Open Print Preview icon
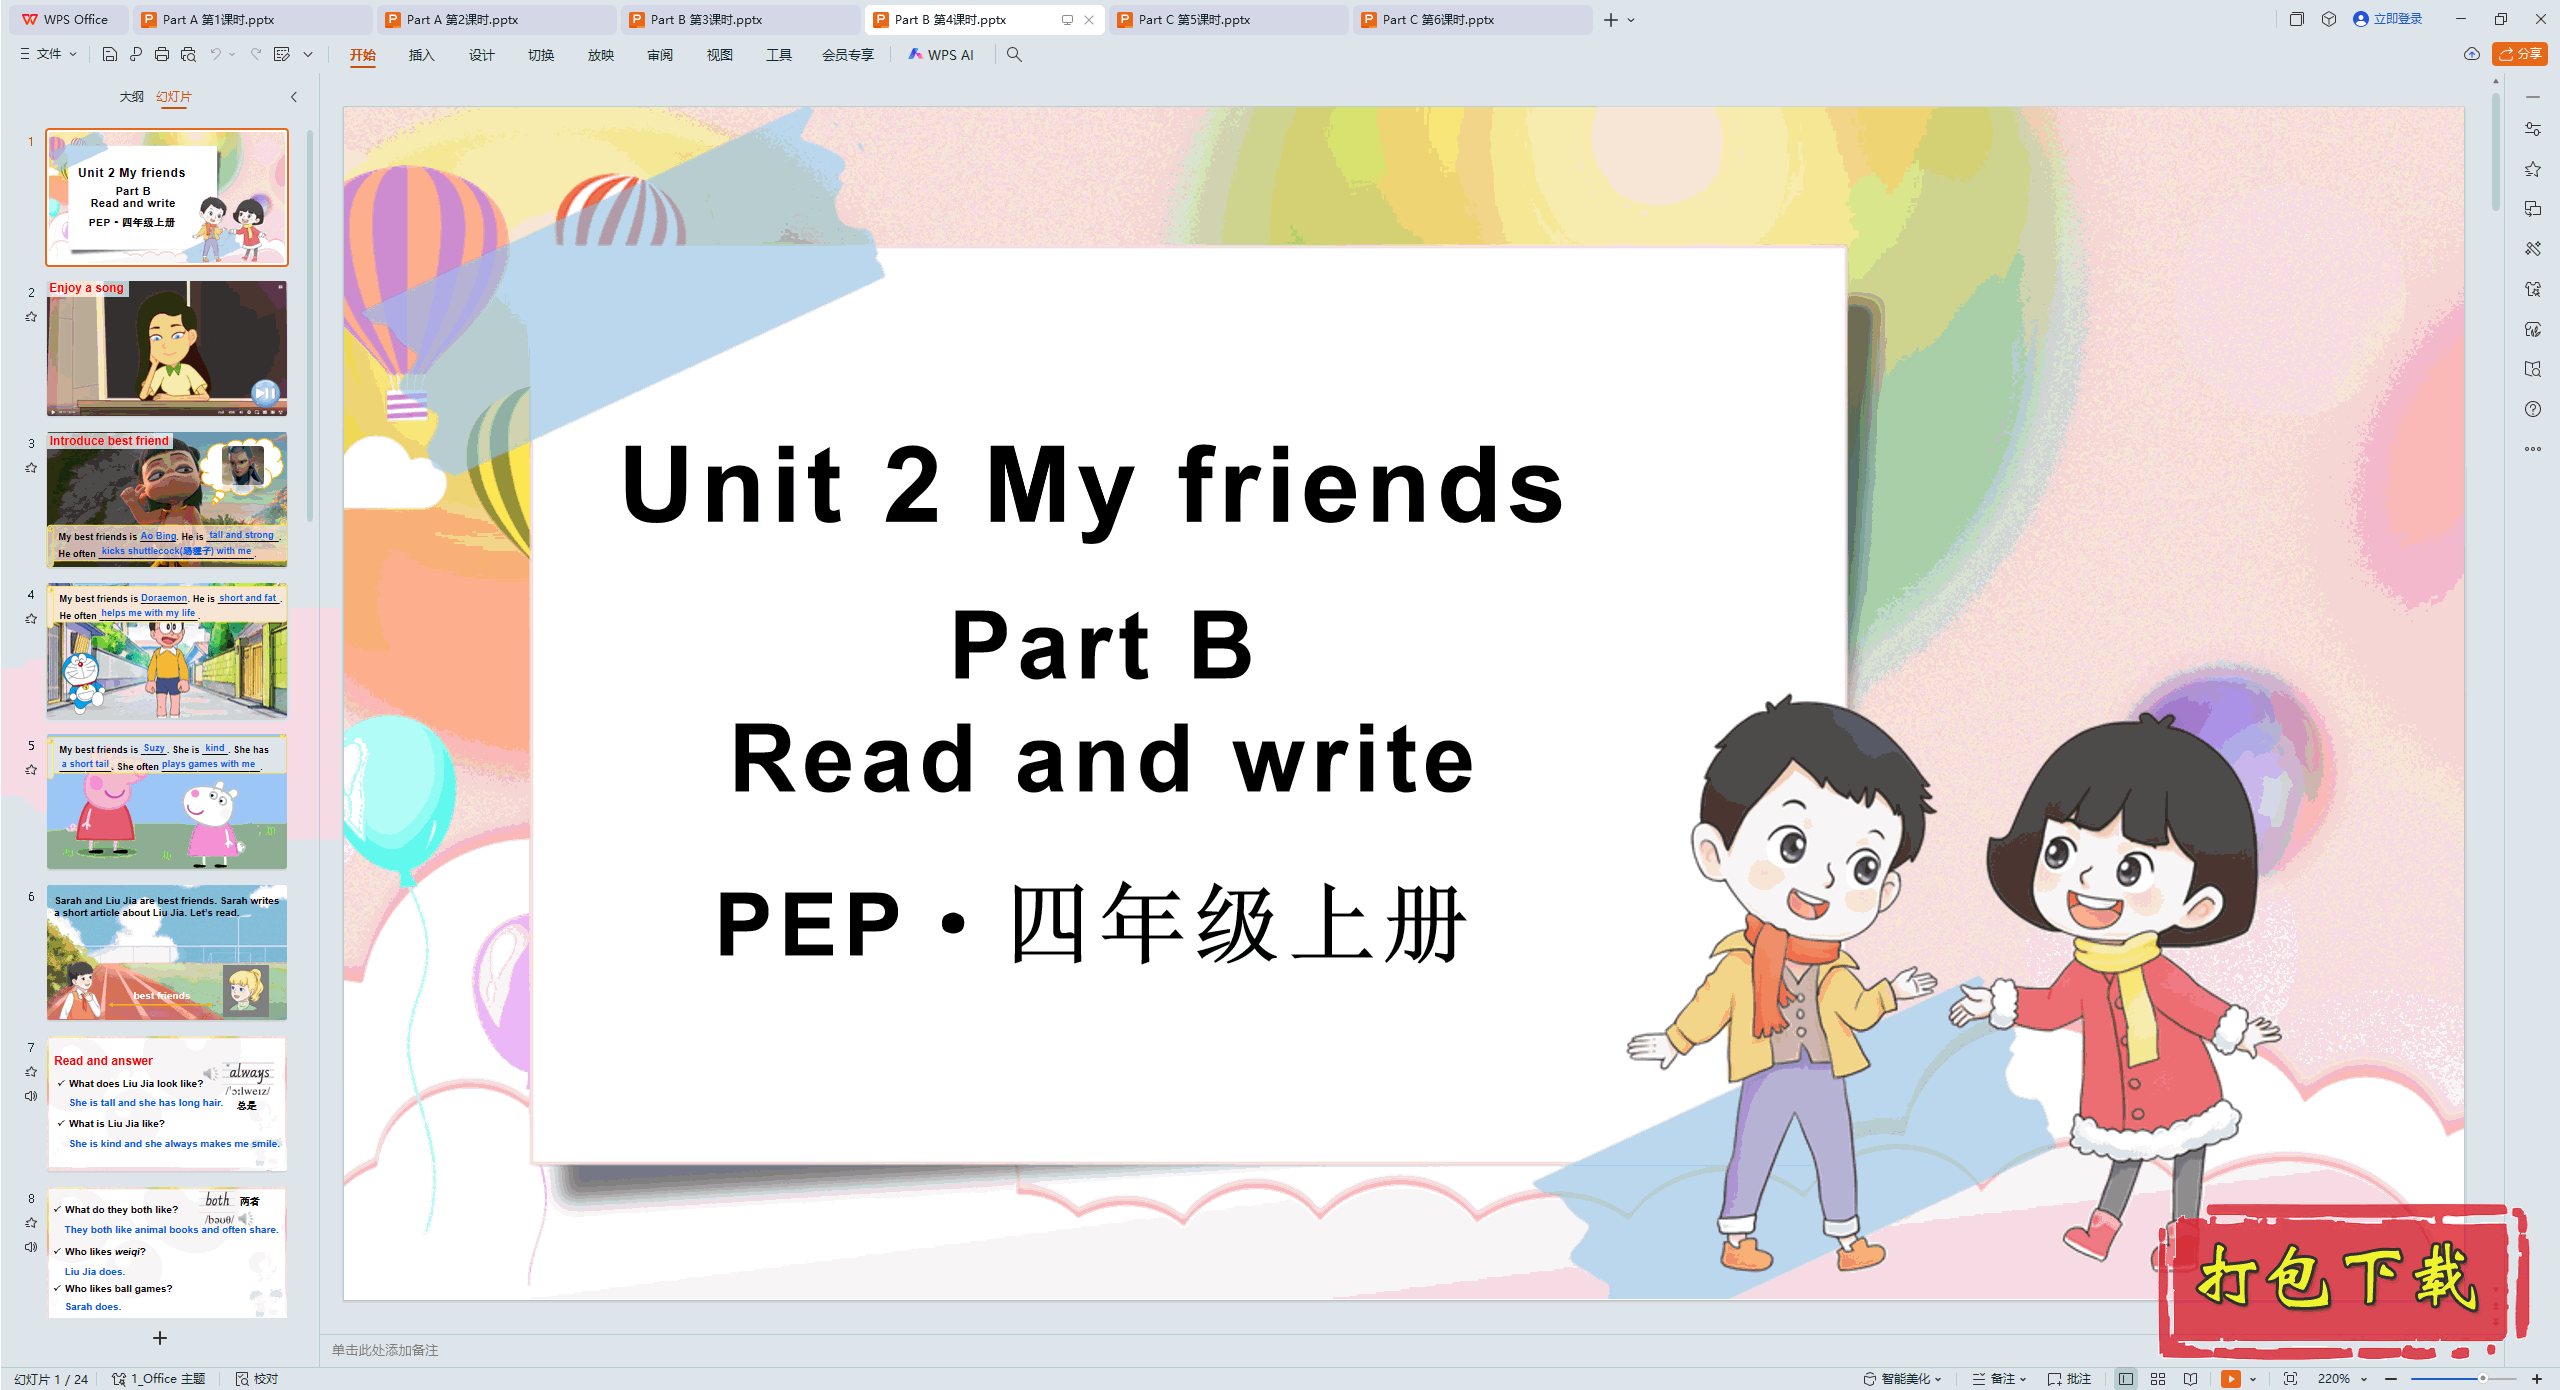Screen dimensions: 2560x1390 [188, 54]
